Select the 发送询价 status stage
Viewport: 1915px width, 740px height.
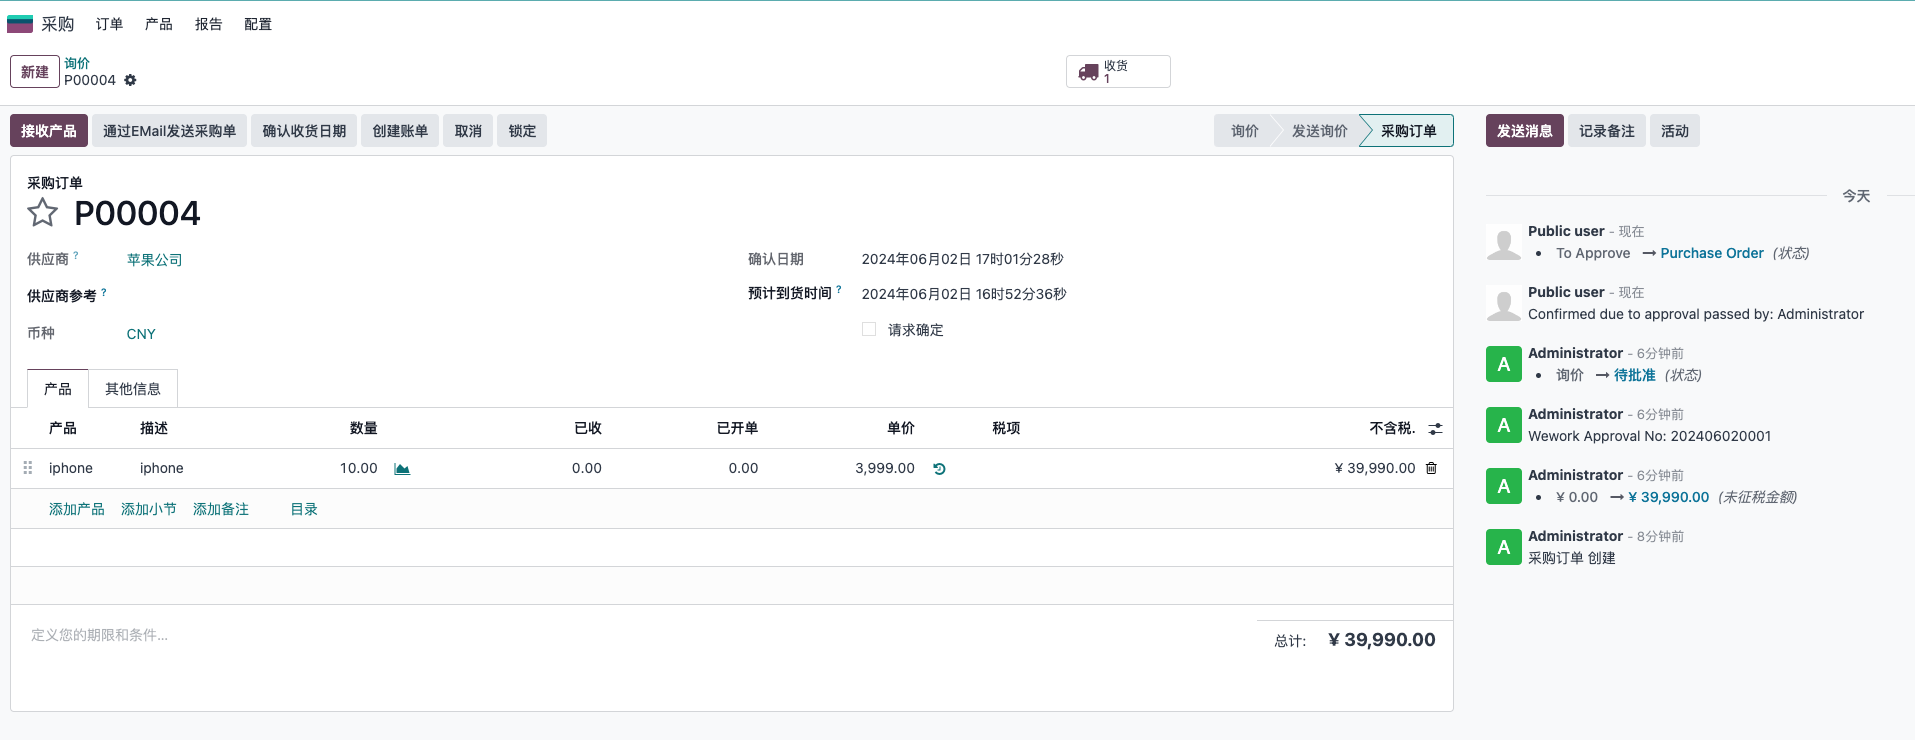point(1319,131)
